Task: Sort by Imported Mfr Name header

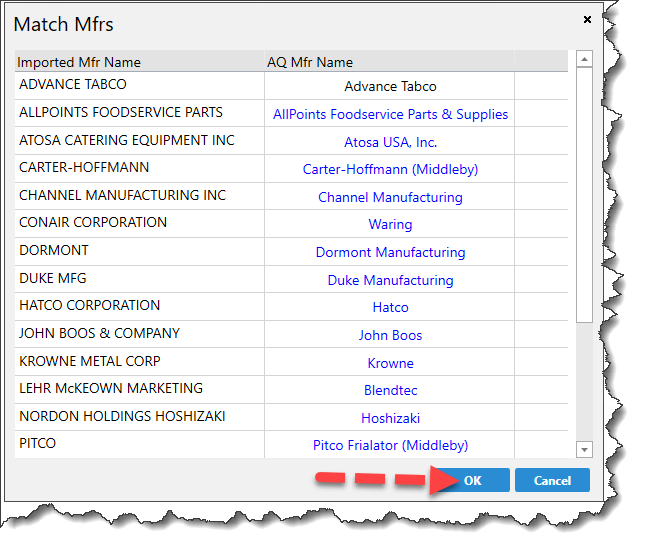Action: tap(79, 62)
